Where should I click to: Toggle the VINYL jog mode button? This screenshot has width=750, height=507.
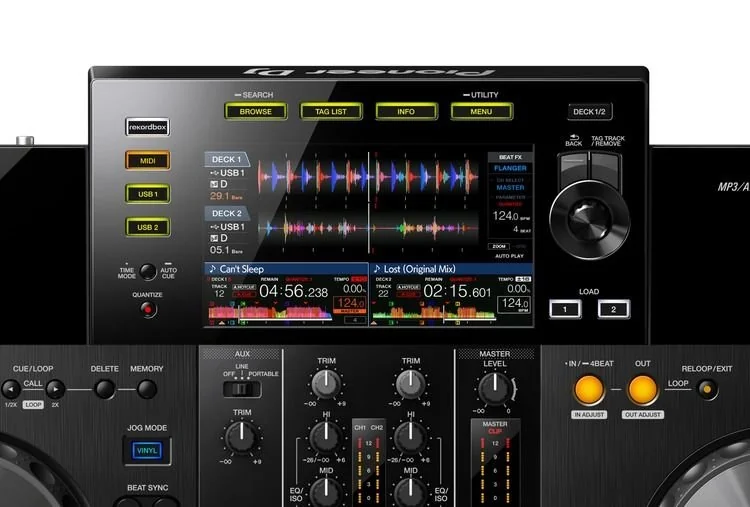point(147,451)
